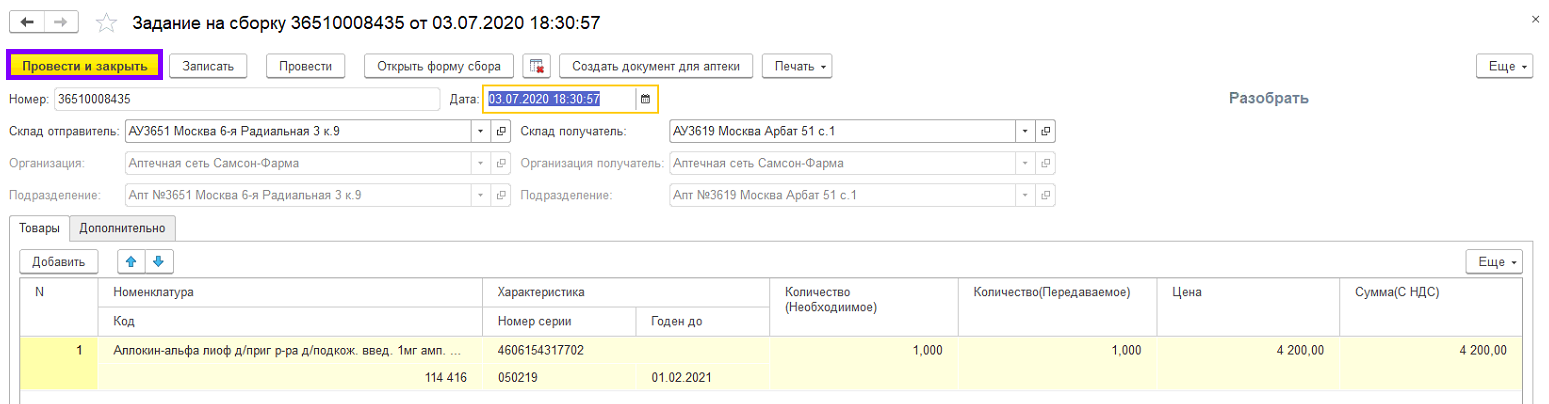Select the Товары tab
The width and height of the screenshot is (1549, 404).
[x=40, y=228]
